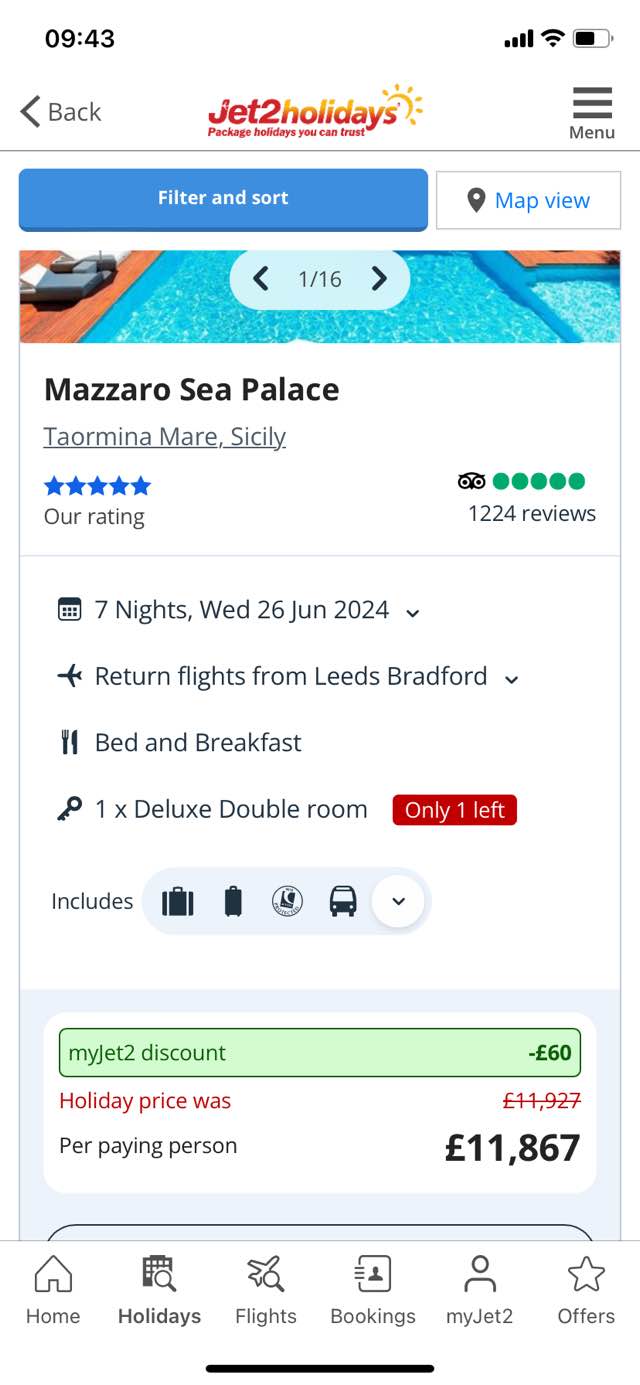
Task: Open the myJet2 account tab
Action: point(480,1290)
